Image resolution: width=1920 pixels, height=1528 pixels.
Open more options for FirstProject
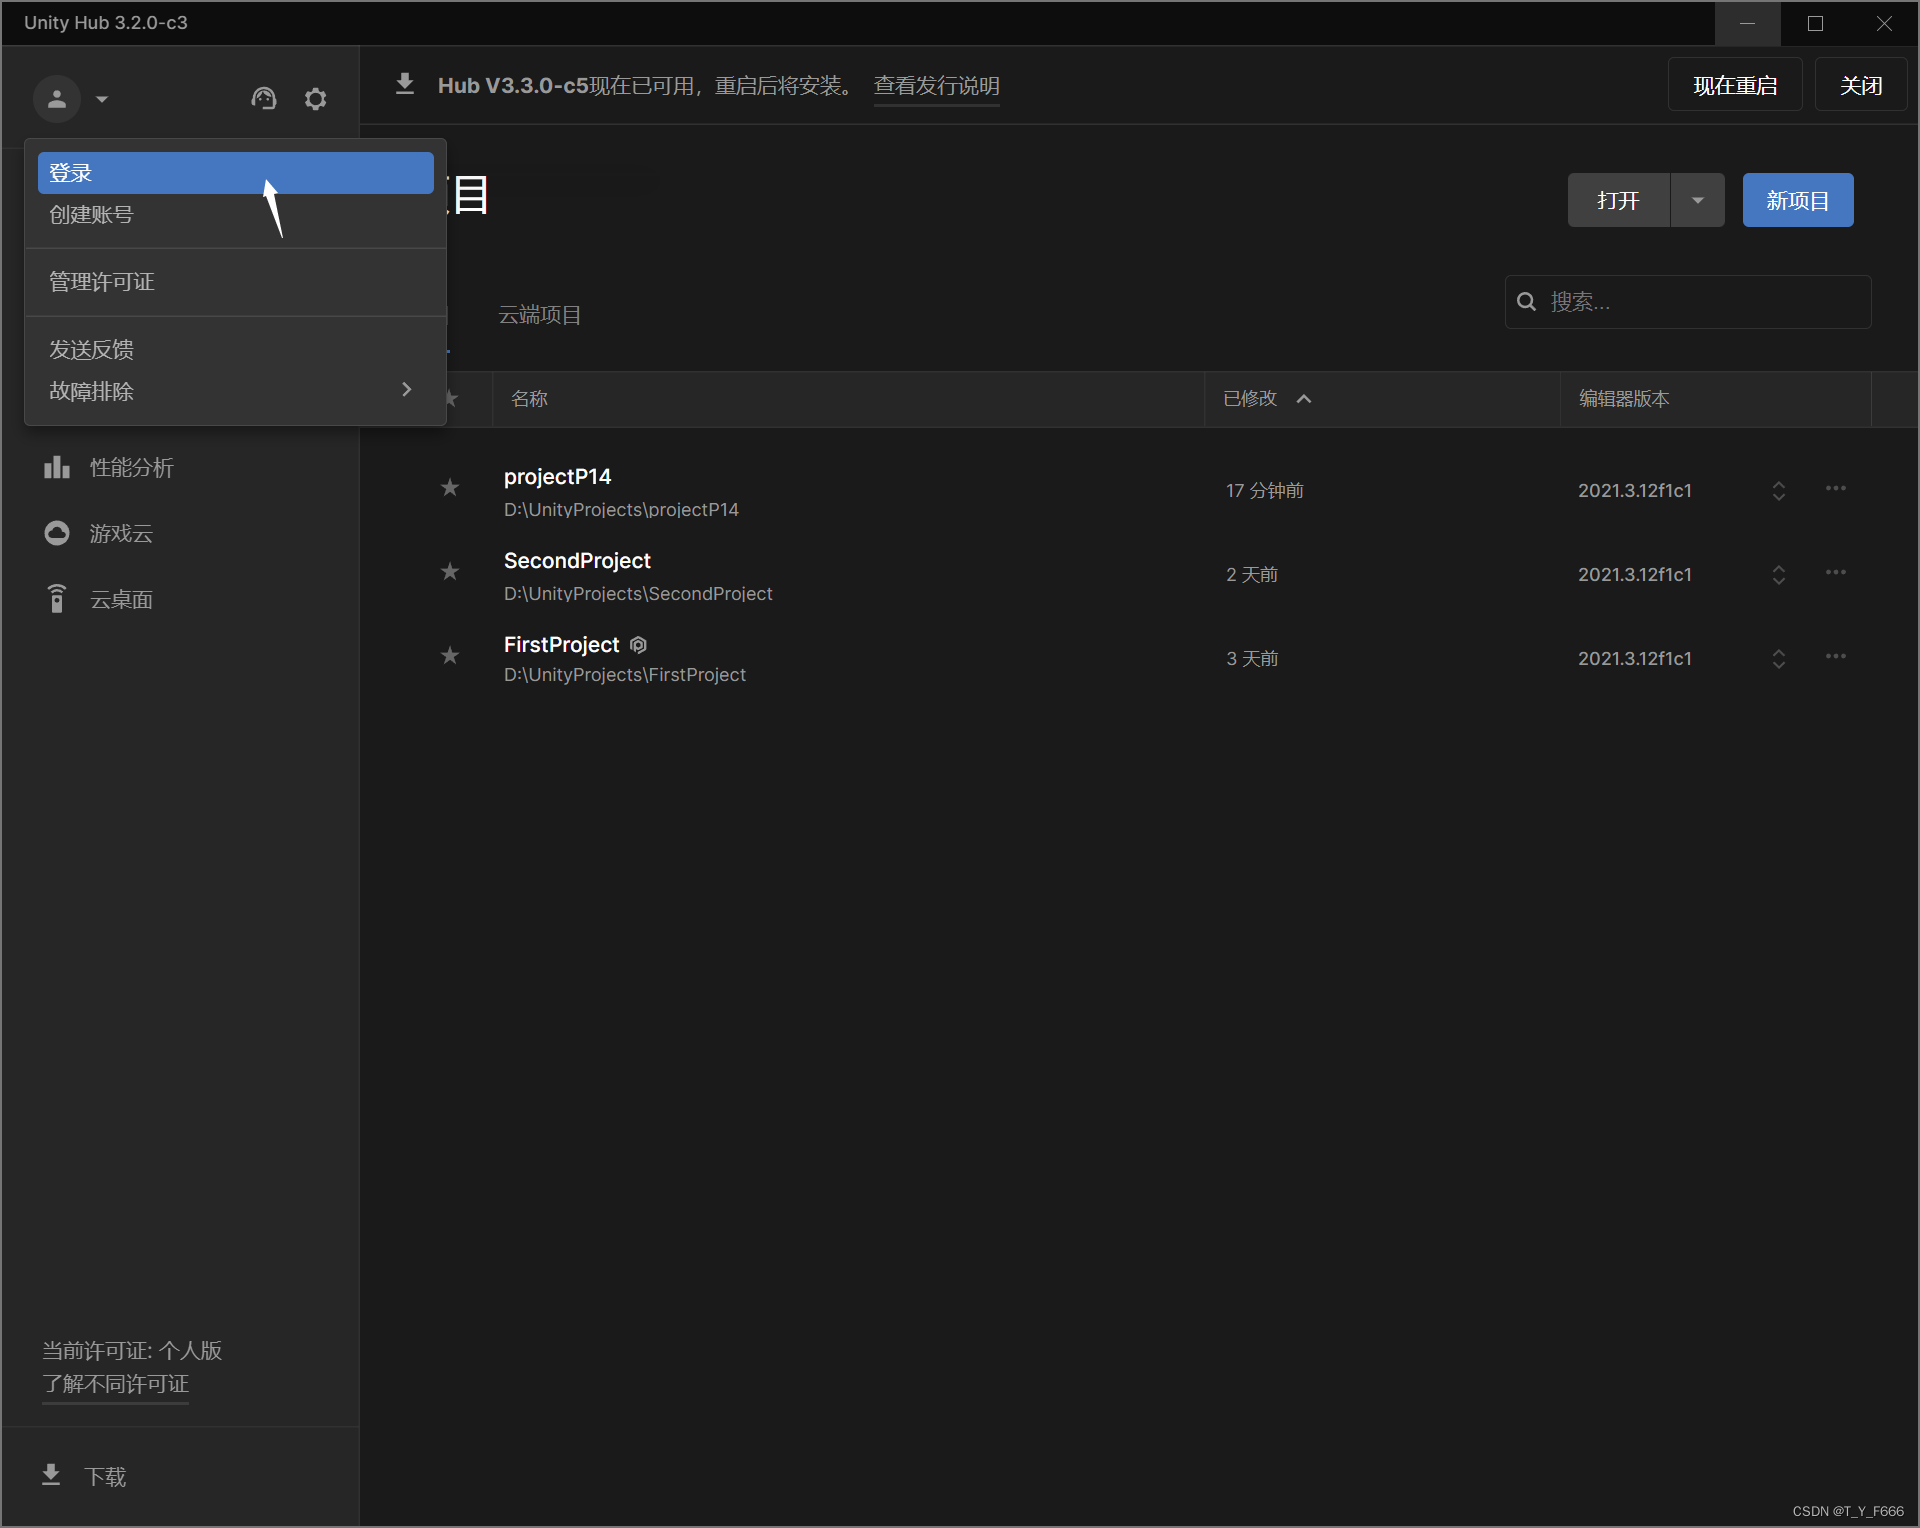(x=1836, y=657)
